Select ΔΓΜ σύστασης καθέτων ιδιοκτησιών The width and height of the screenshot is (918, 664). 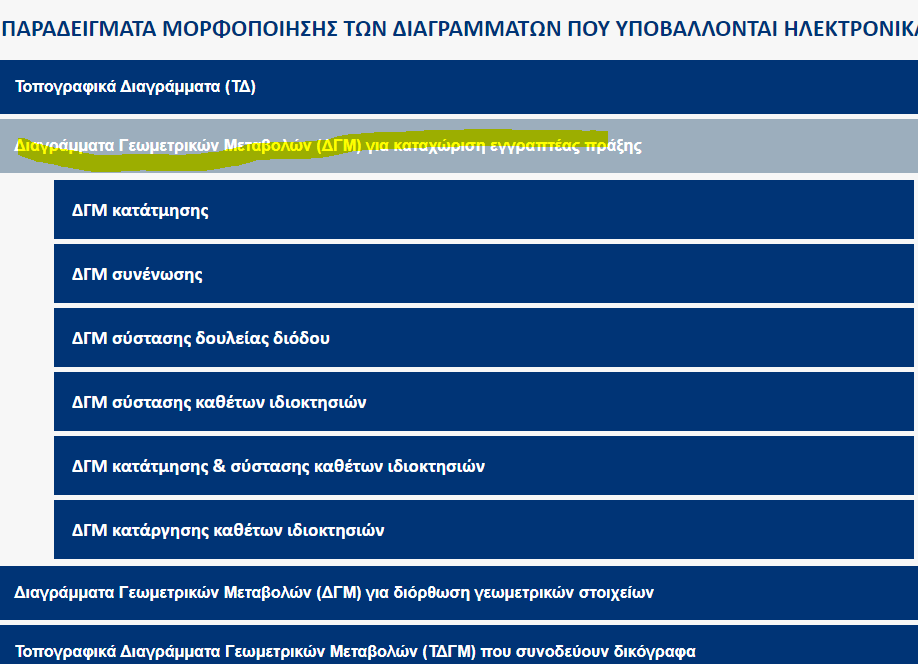point(219,402)
